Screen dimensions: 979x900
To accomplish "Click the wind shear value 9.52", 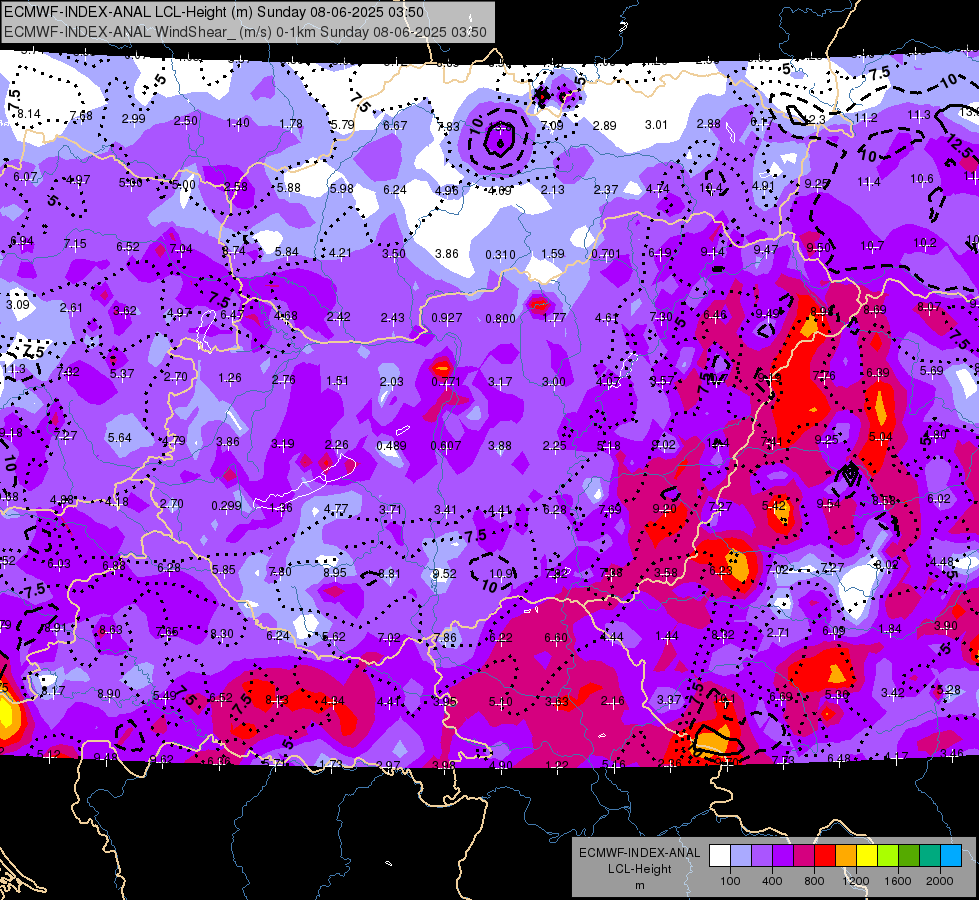I will click(445, 573).
